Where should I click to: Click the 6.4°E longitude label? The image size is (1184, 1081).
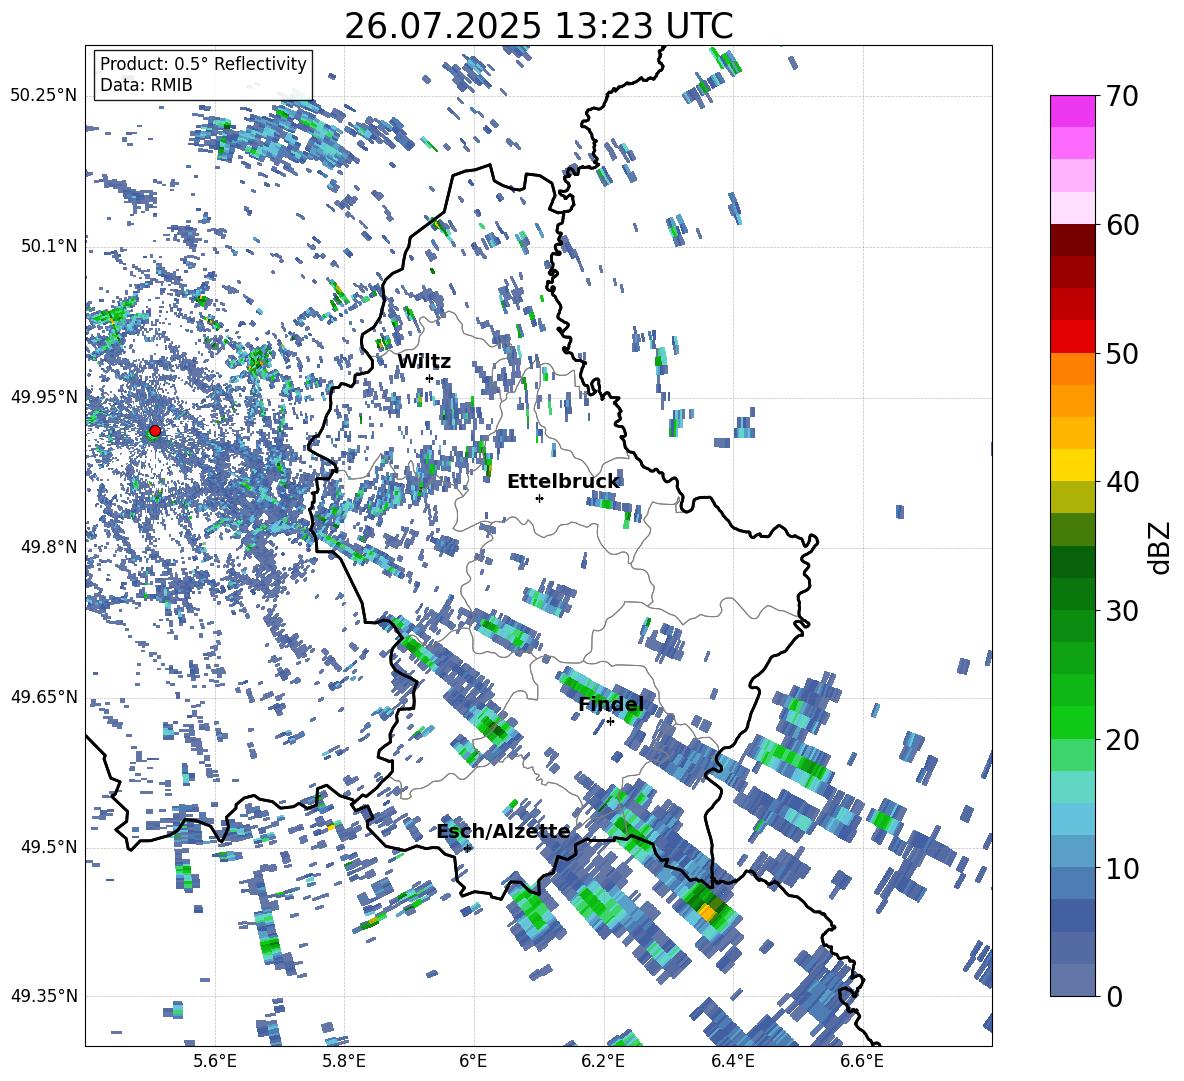pos(732,1061)
